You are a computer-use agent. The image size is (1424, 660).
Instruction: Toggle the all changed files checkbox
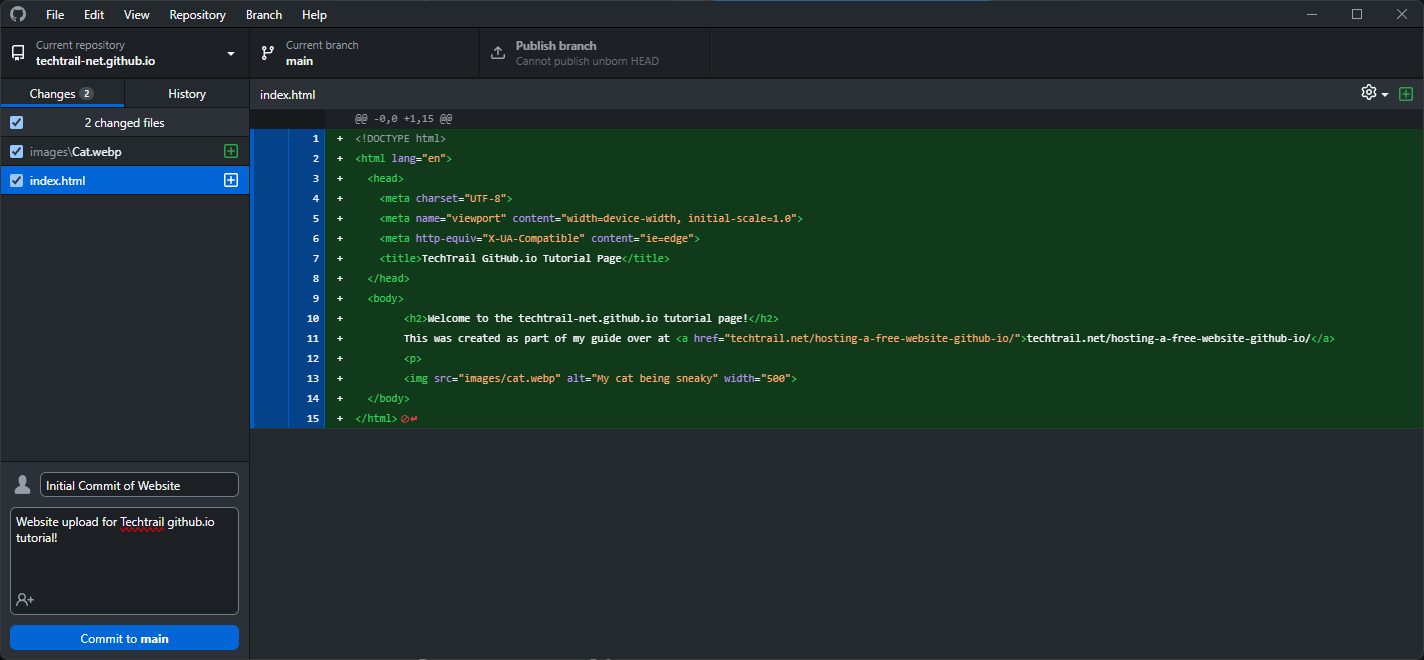pos(16,122)
